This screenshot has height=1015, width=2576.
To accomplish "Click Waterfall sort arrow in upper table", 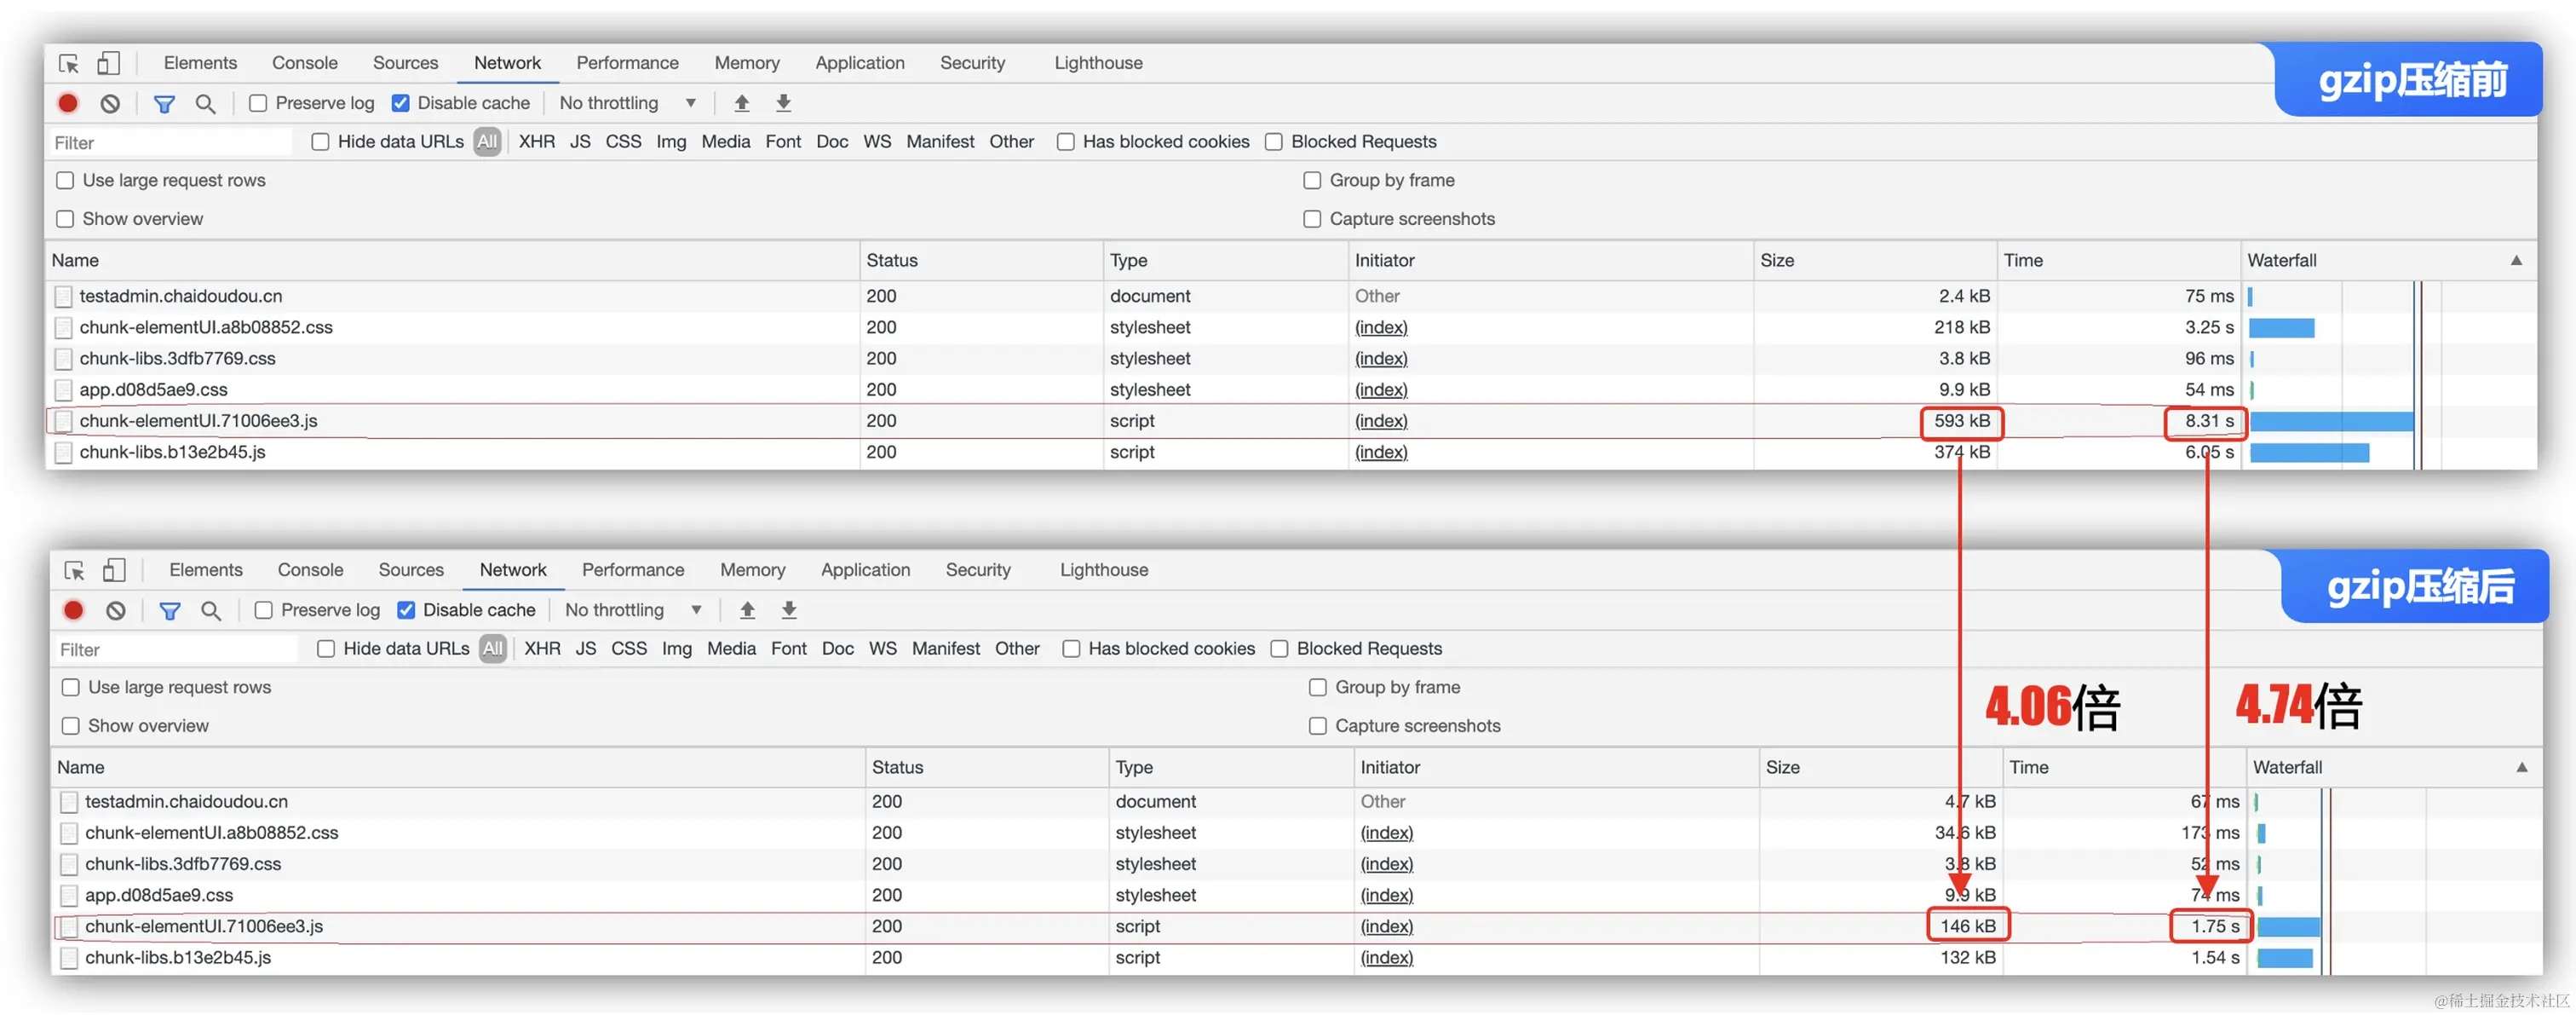I will coord(2516,260).
